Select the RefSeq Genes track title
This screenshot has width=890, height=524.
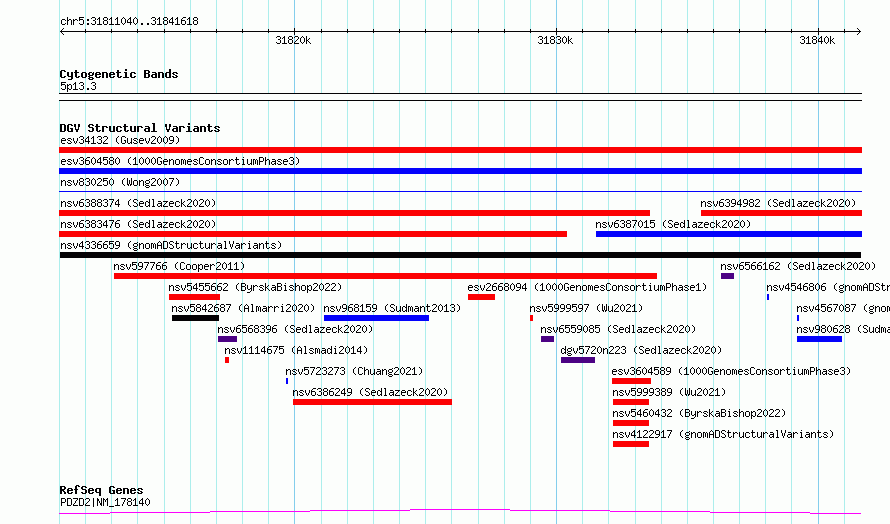(102, 490)
